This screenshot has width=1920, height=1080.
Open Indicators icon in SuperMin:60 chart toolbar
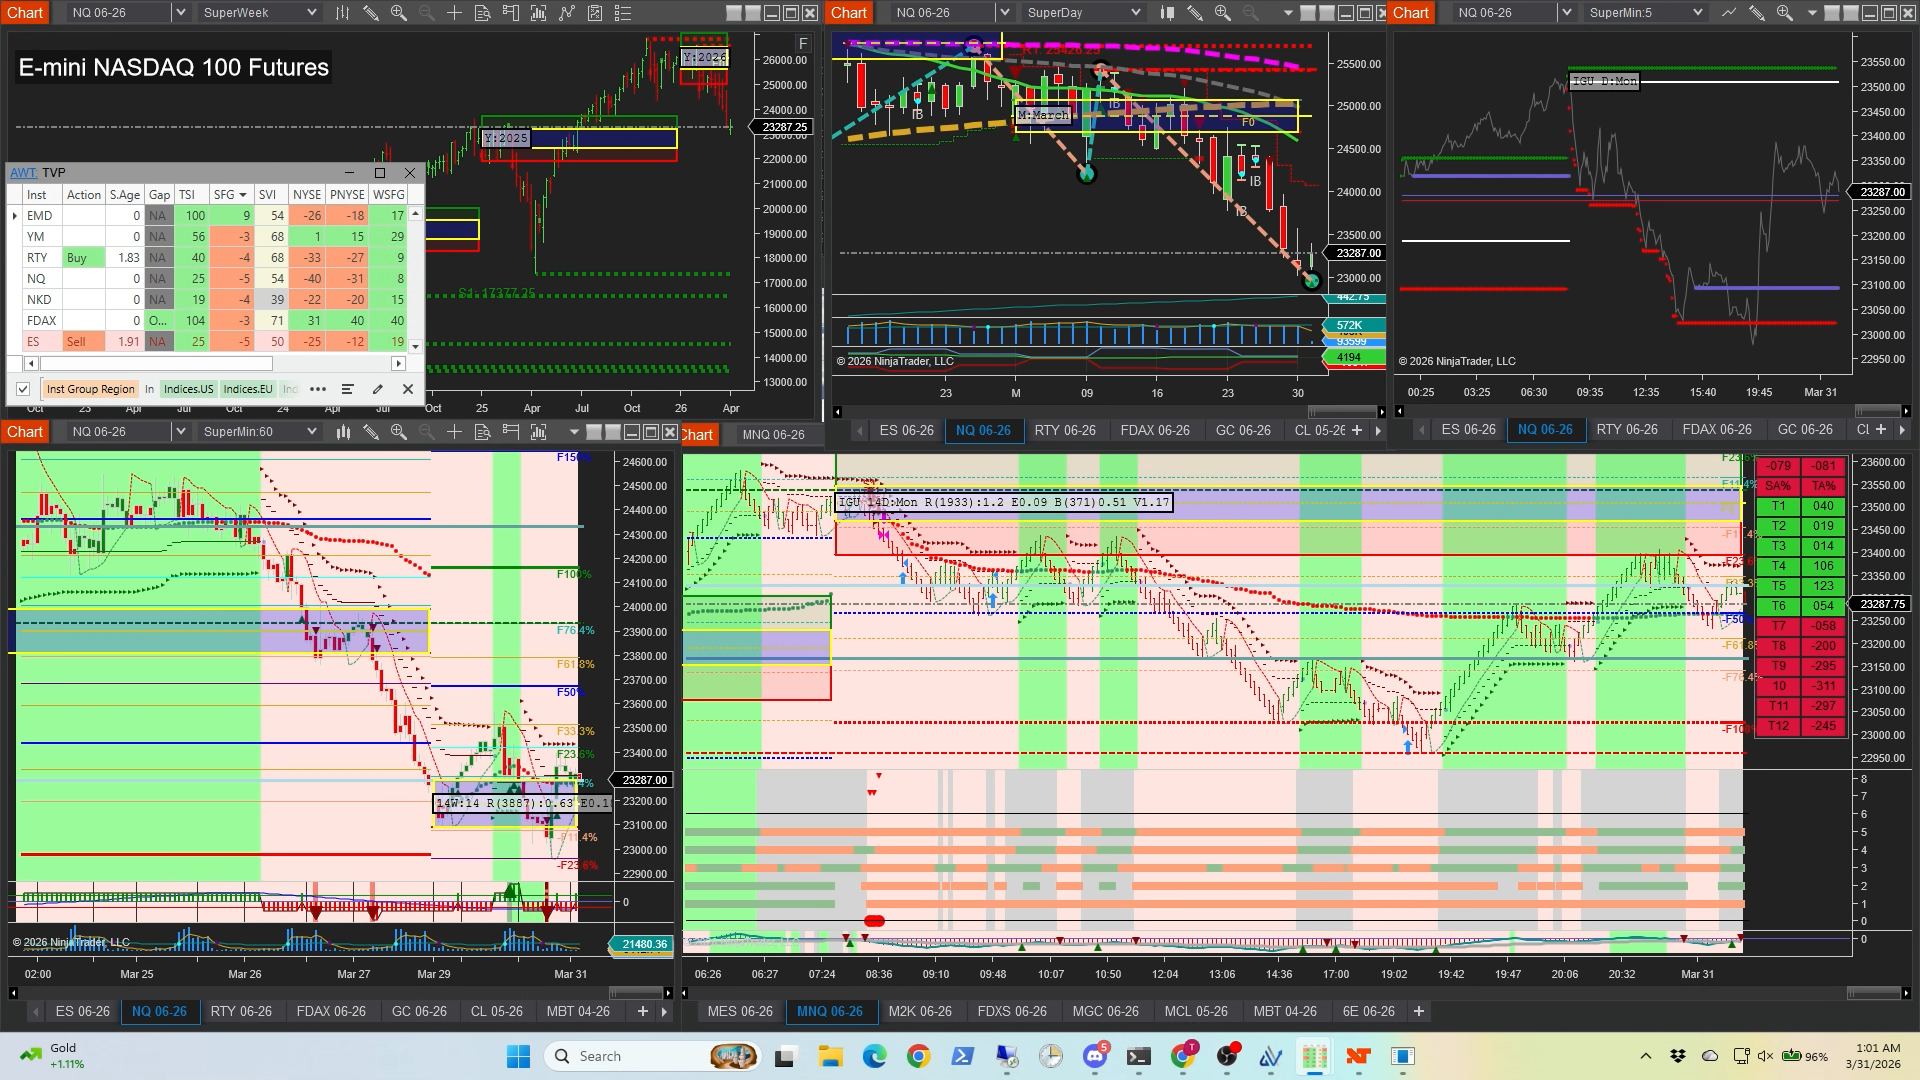[x=539, y=432]
